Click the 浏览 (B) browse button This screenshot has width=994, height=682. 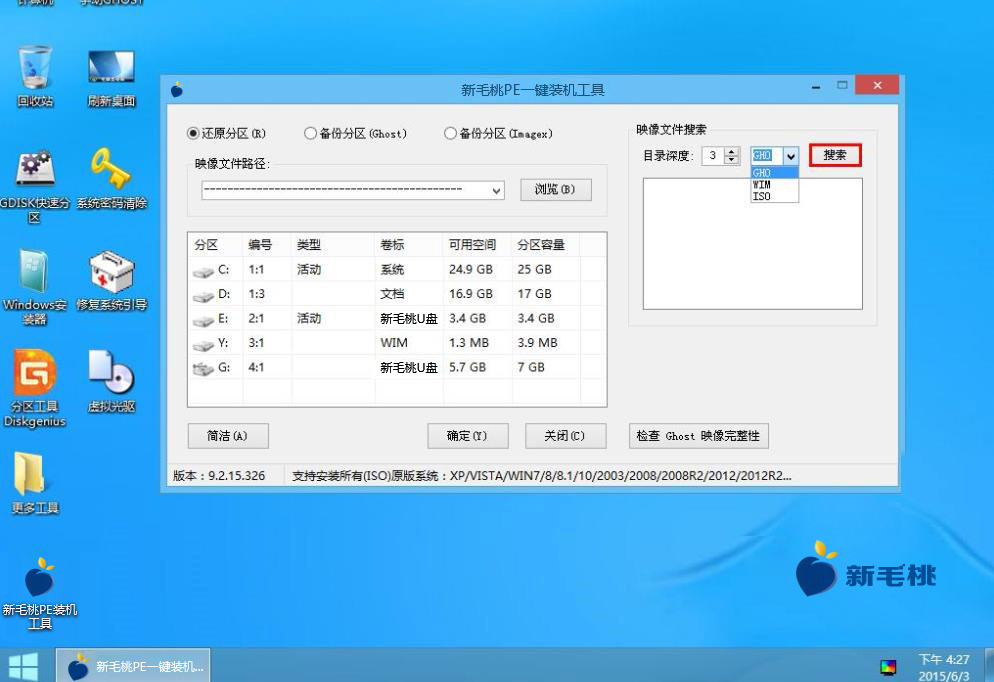pyautogui.click(x=555, y=190)
